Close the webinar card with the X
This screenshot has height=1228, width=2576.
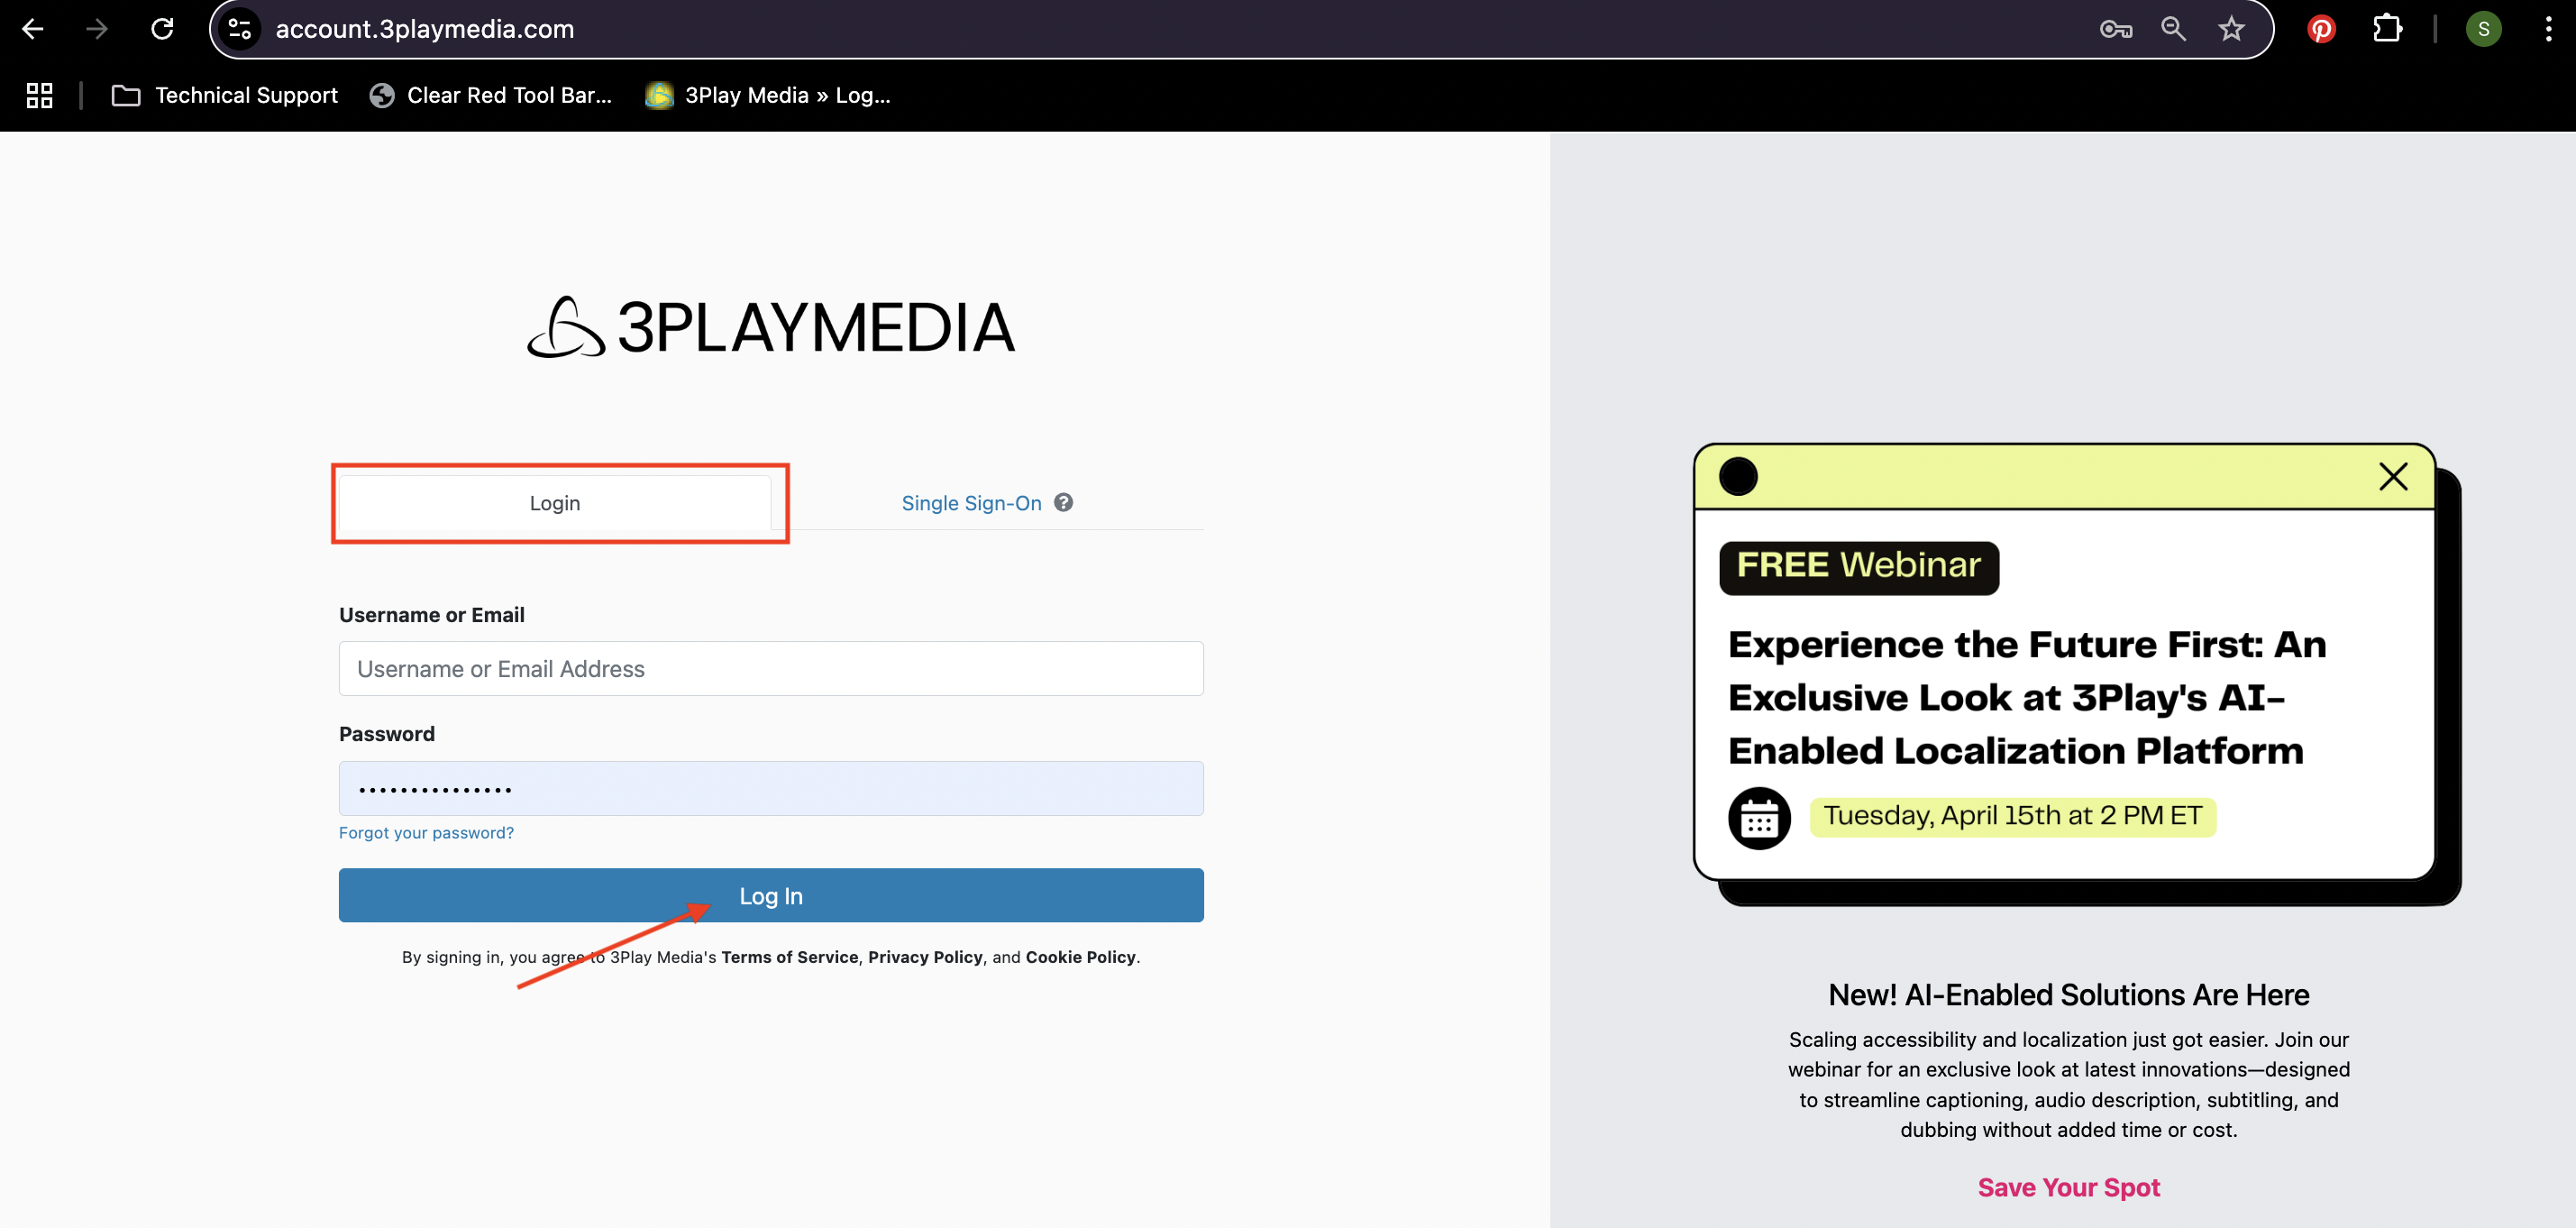2393,476
